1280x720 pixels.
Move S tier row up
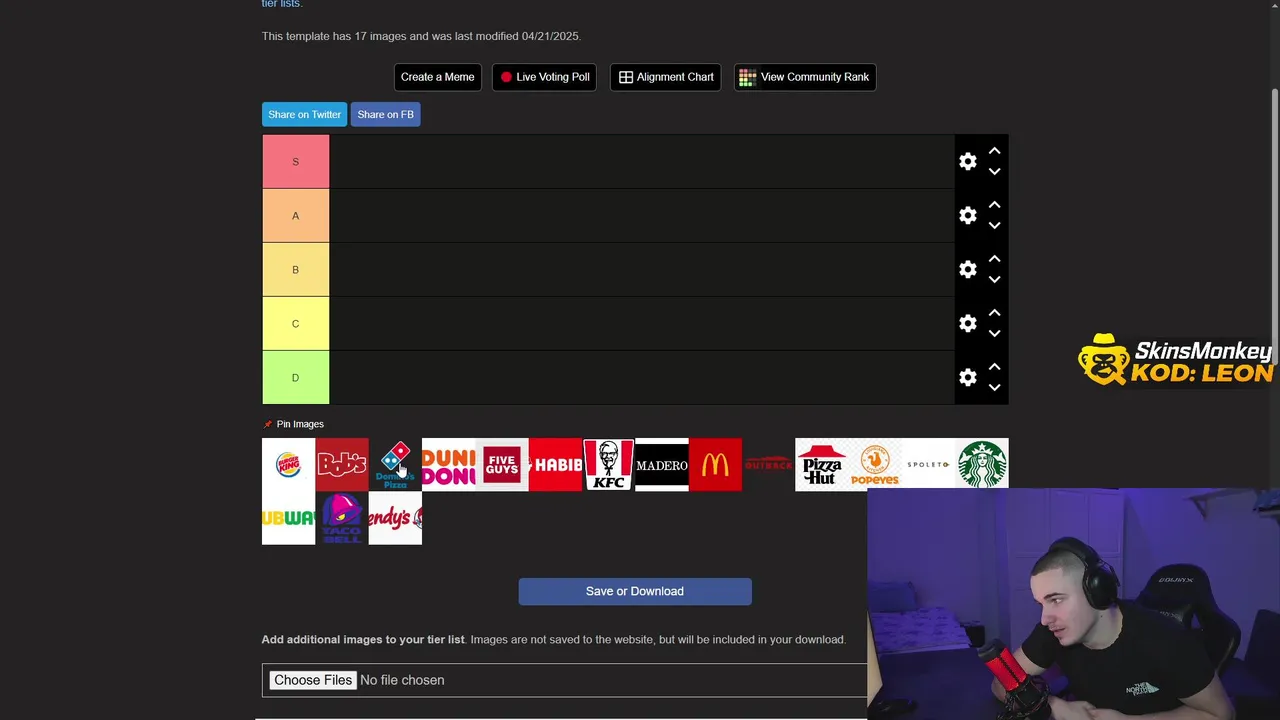(x=994, y=151)
